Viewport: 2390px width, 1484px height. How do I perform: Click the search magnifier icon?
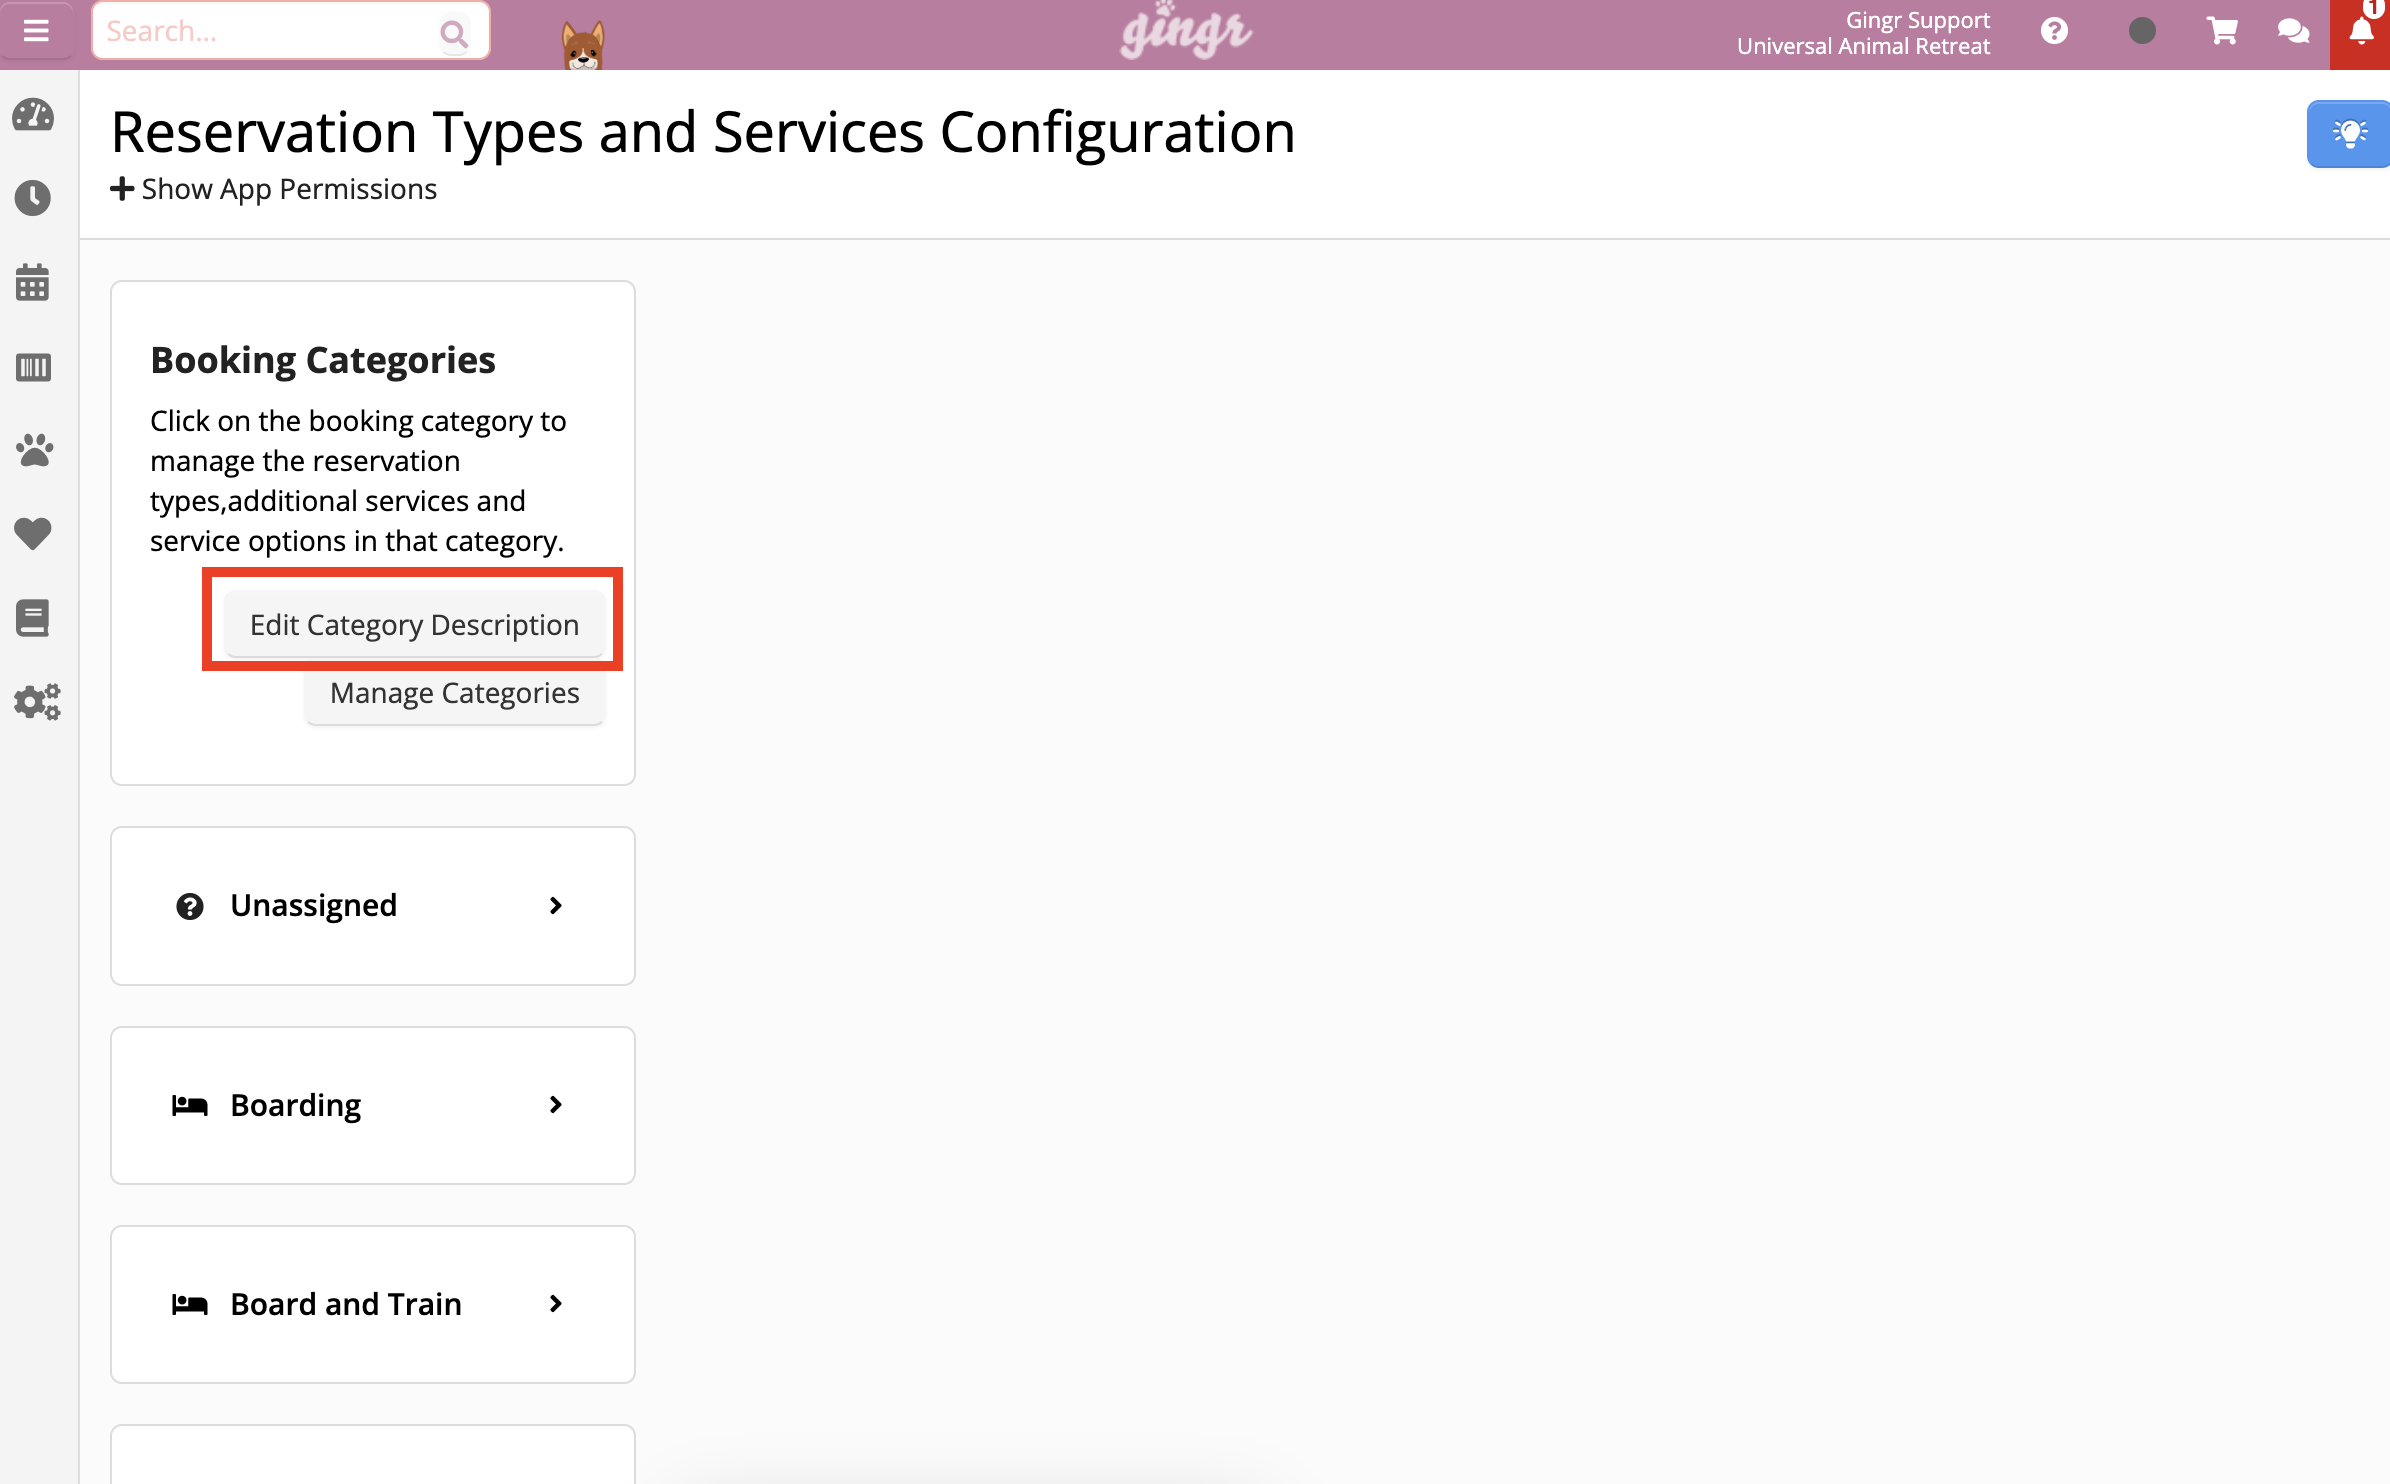coord(454,34)
